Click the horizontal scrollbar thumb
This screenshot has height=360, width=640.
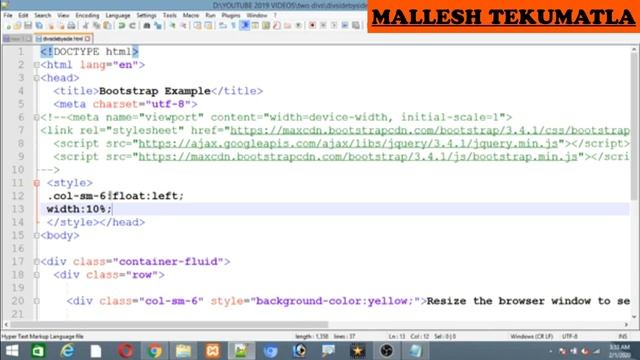(169, 325)
